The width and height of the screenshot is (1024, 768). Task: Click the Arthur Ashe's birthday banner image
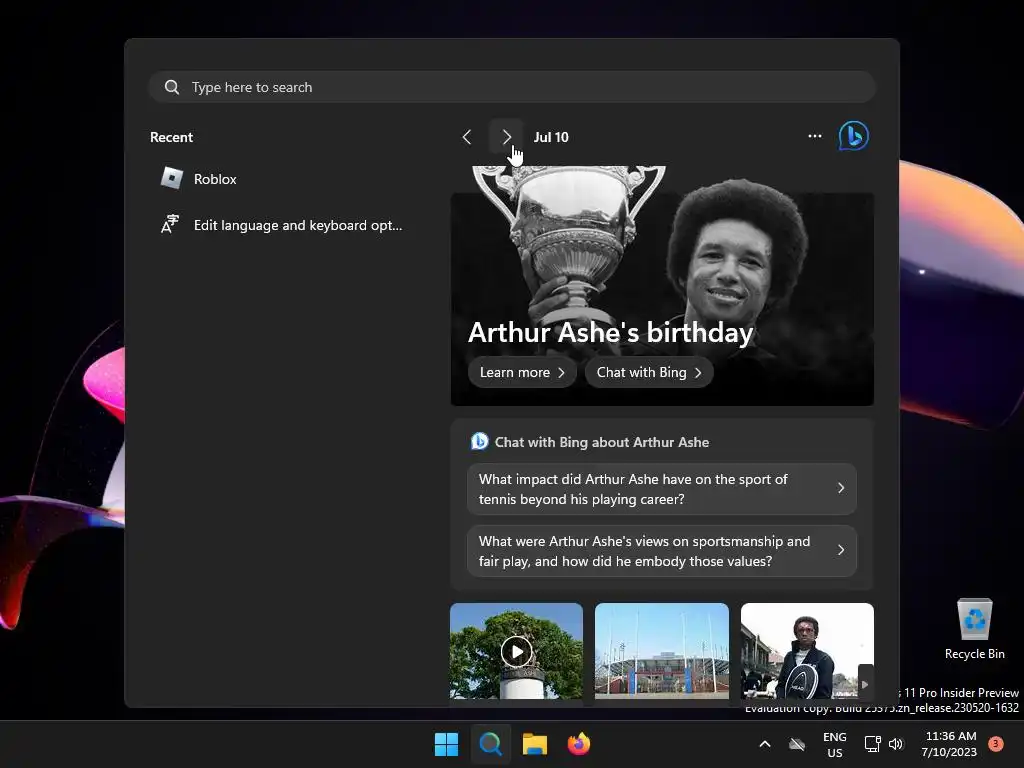(x=662, y=286)
